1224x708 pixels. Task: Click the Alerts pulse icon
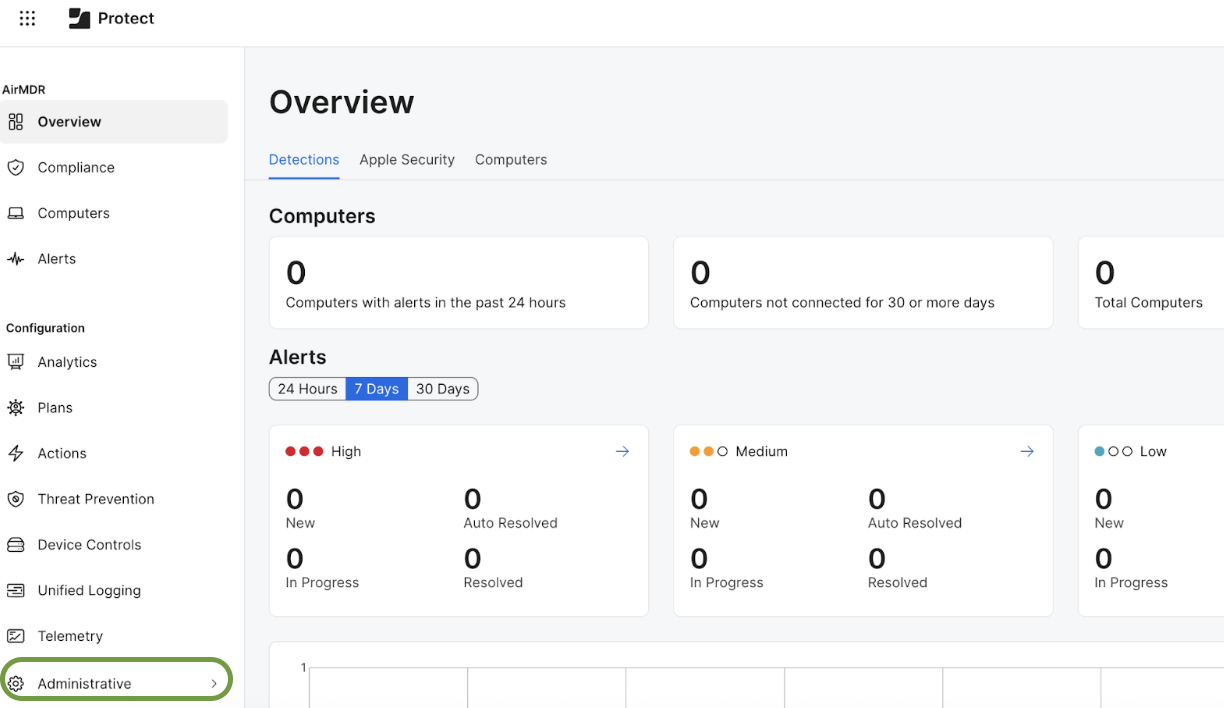(15, 259)
